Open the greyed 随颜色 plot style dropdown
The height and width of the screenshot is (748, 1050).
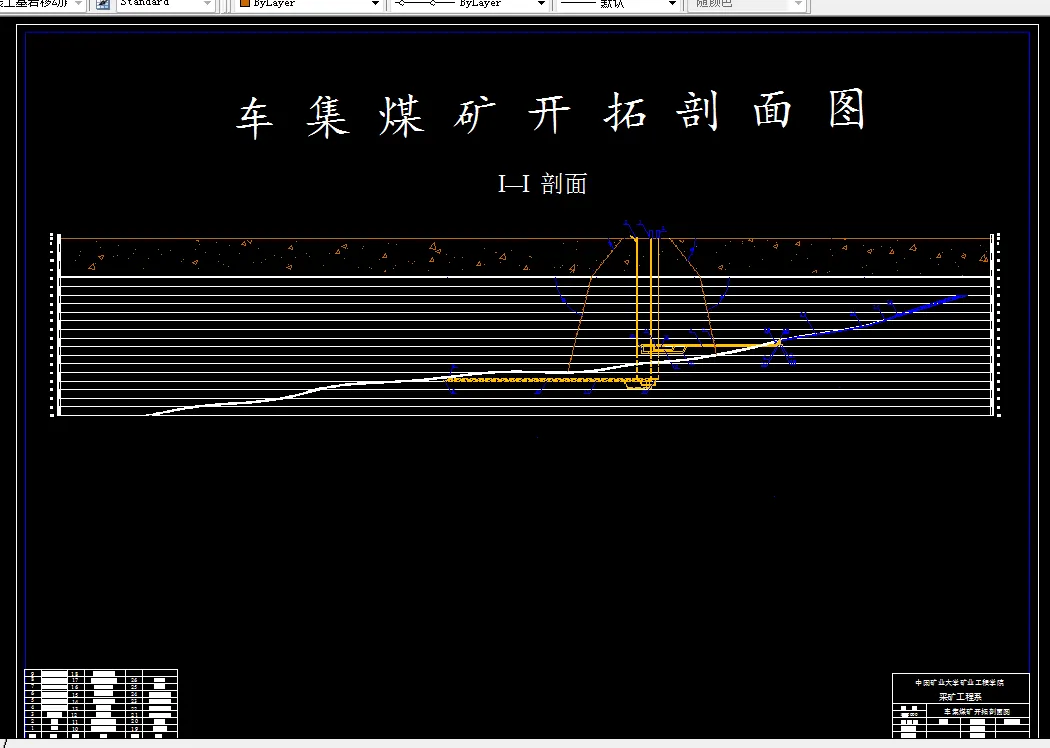coord(798,4)
